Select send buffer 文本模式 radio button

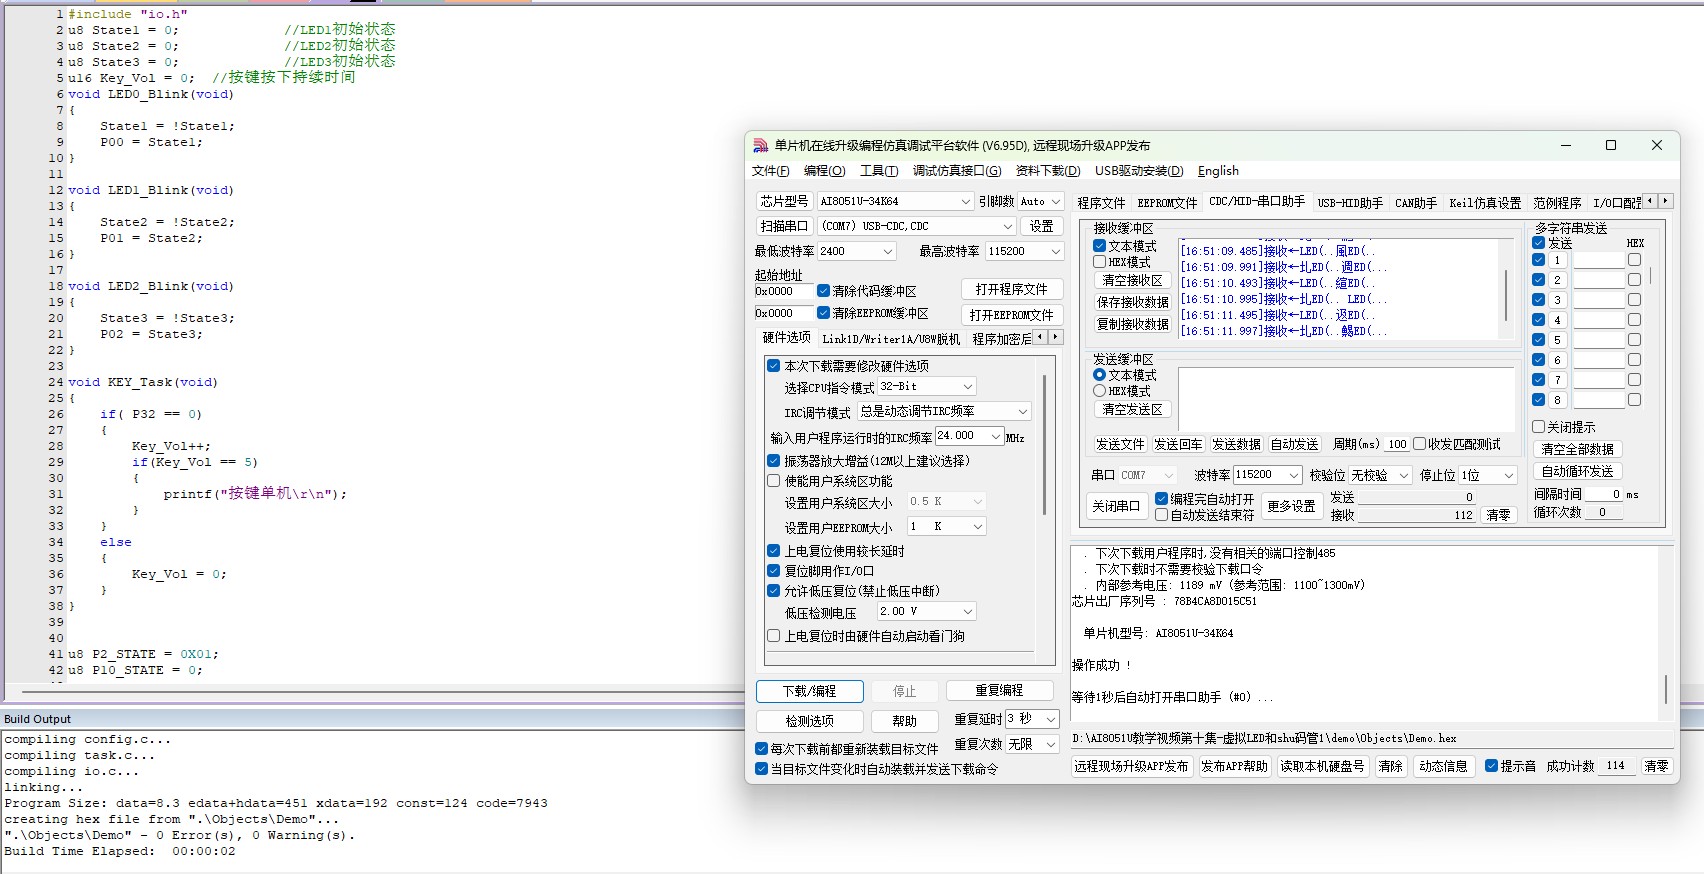click(x=1099, y=375)
